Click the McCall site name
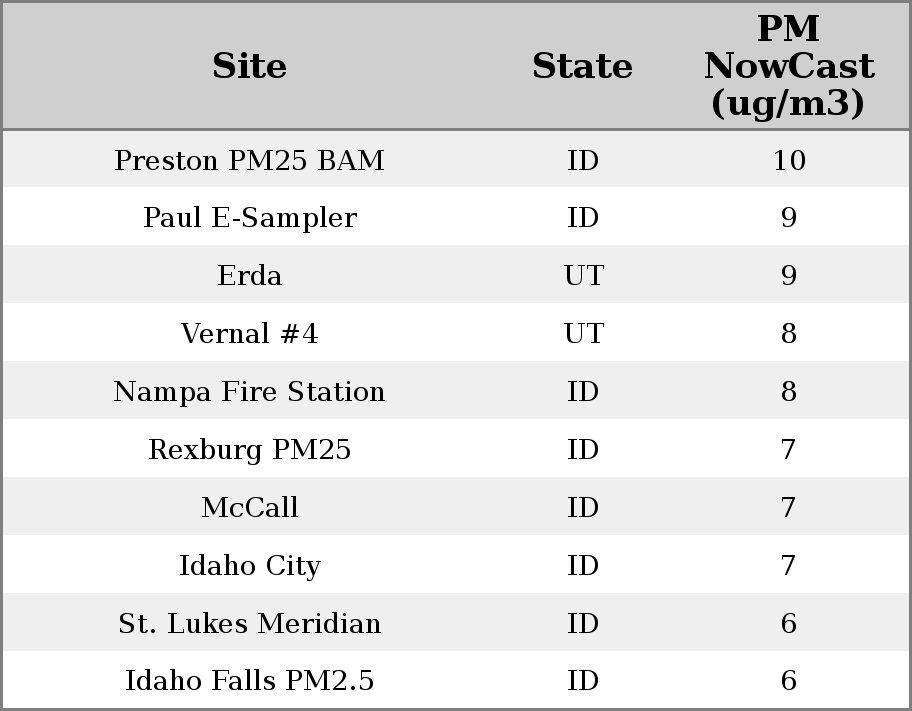 (249, 508)
